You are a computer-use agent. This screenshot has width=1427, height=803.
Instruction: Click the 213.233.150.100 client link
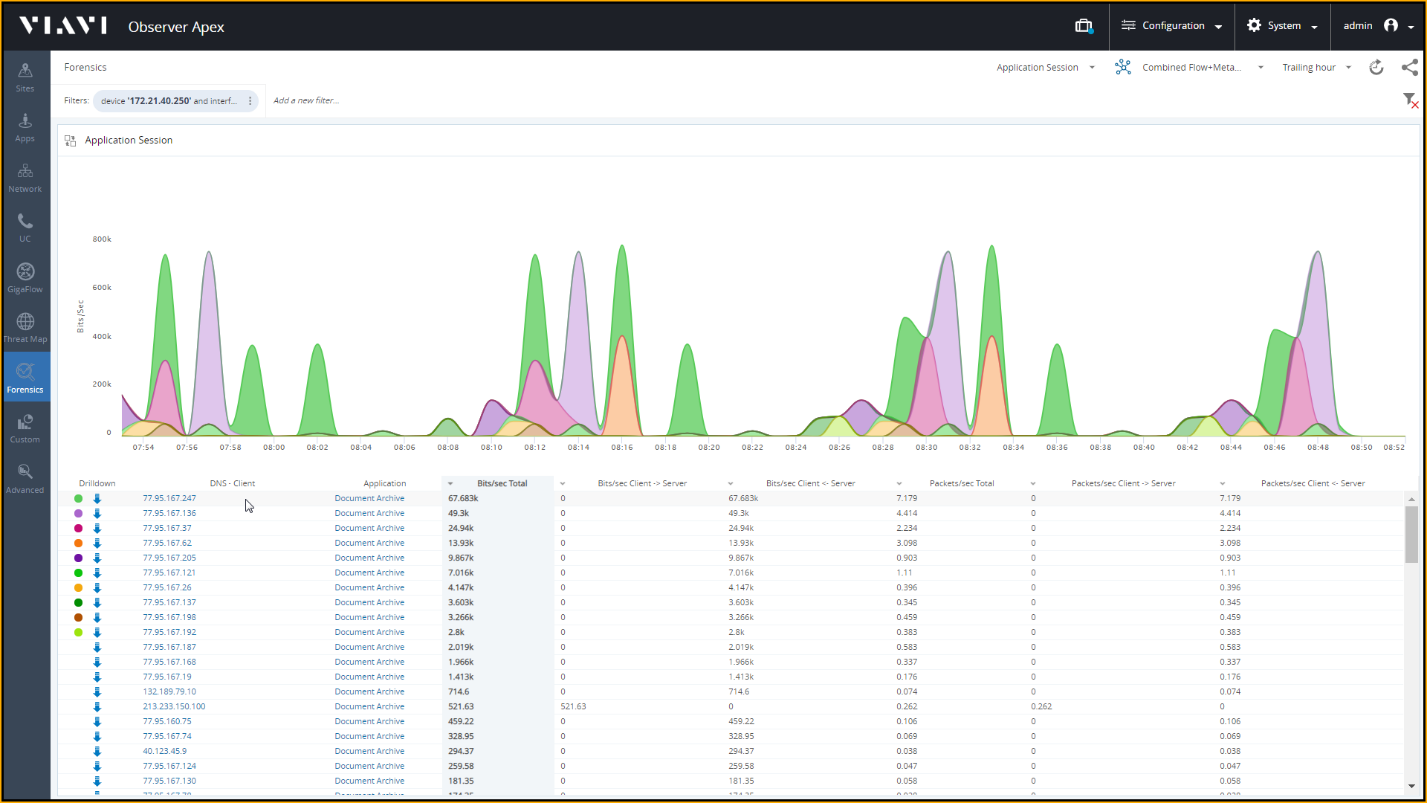[174, 706]
